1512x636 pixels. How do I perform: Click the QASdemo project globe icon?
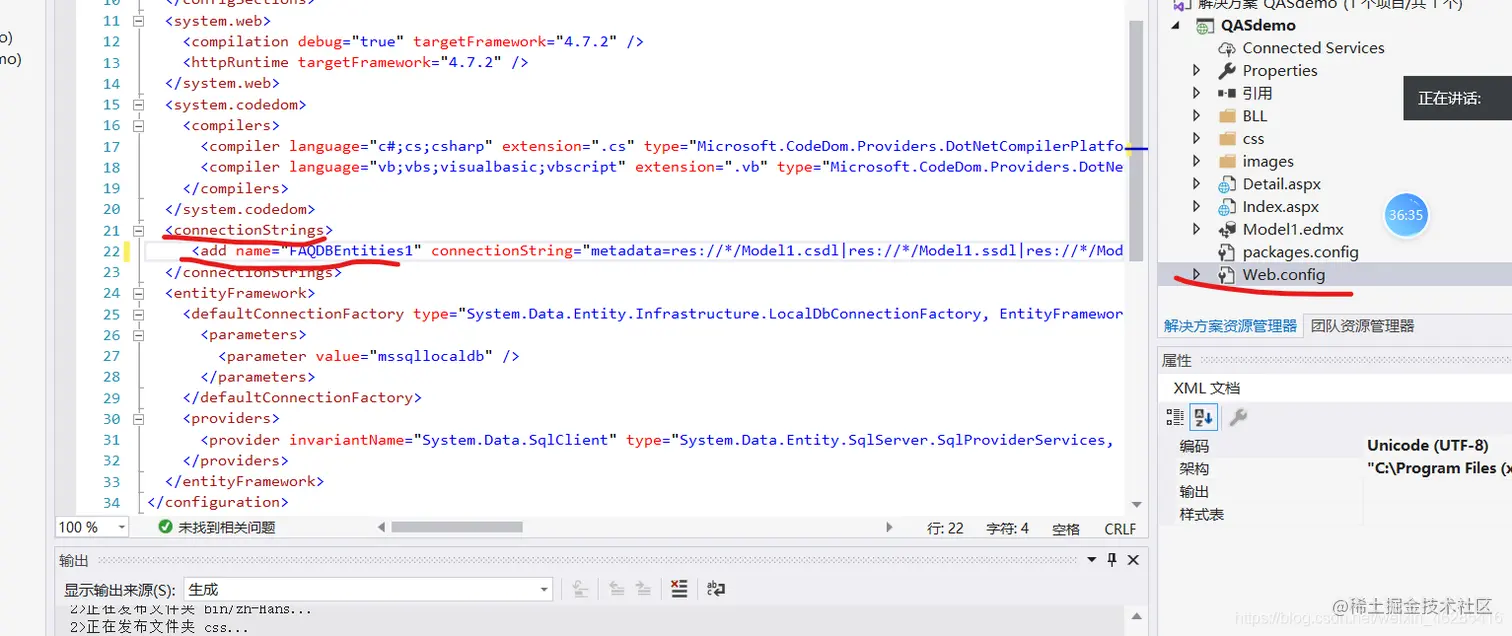[x=1205, y=26]
